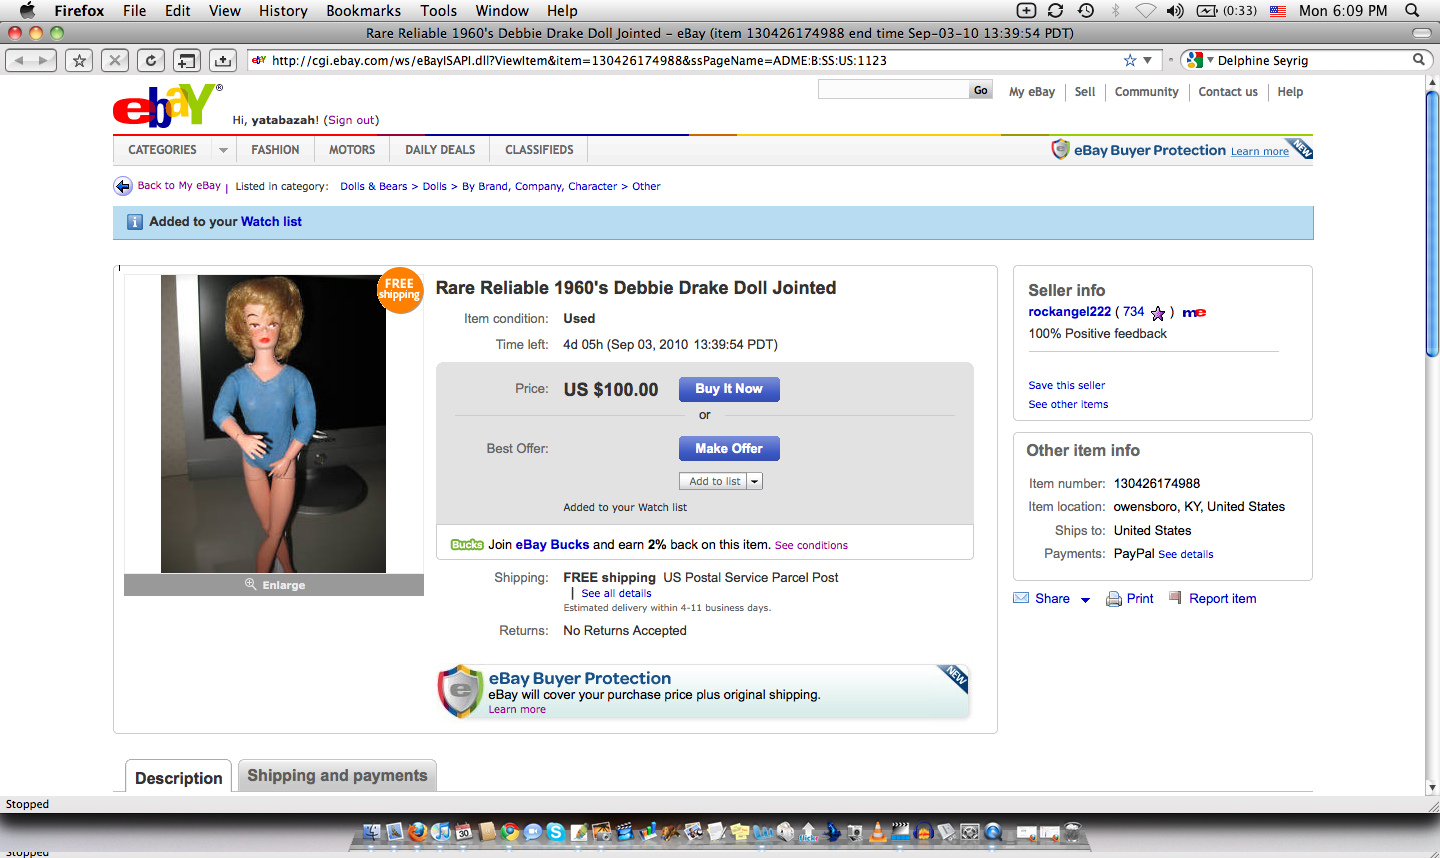Click the My eBay header link

(1032, 92)
